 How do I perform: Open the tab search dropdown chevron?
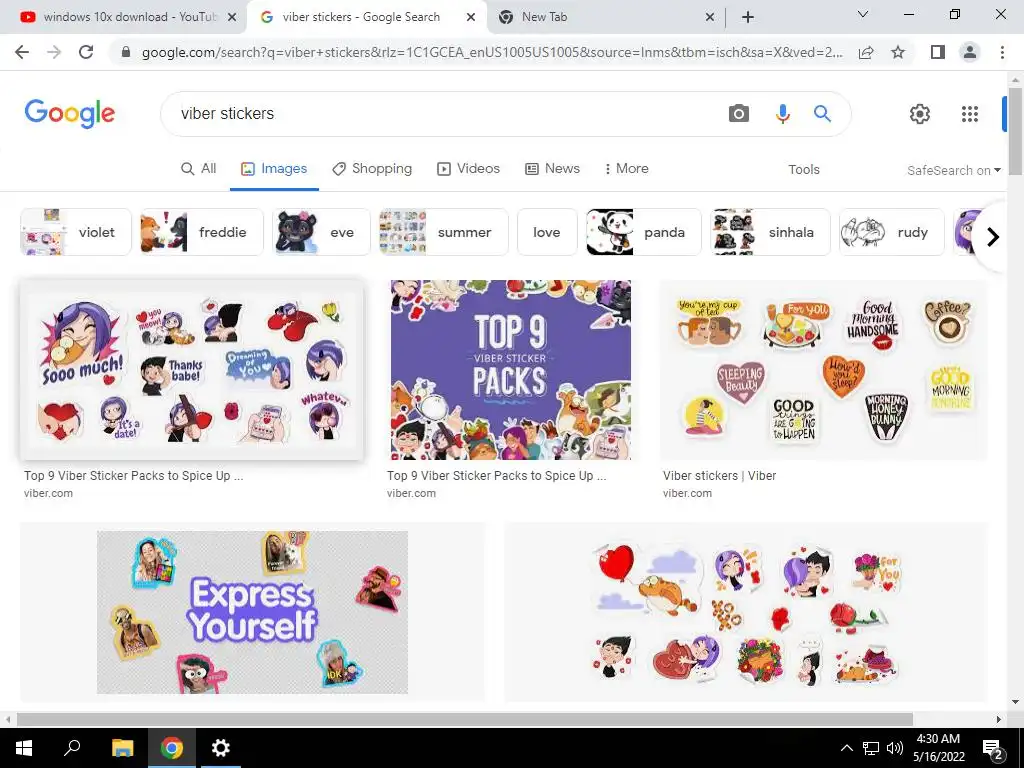[863, 14]
